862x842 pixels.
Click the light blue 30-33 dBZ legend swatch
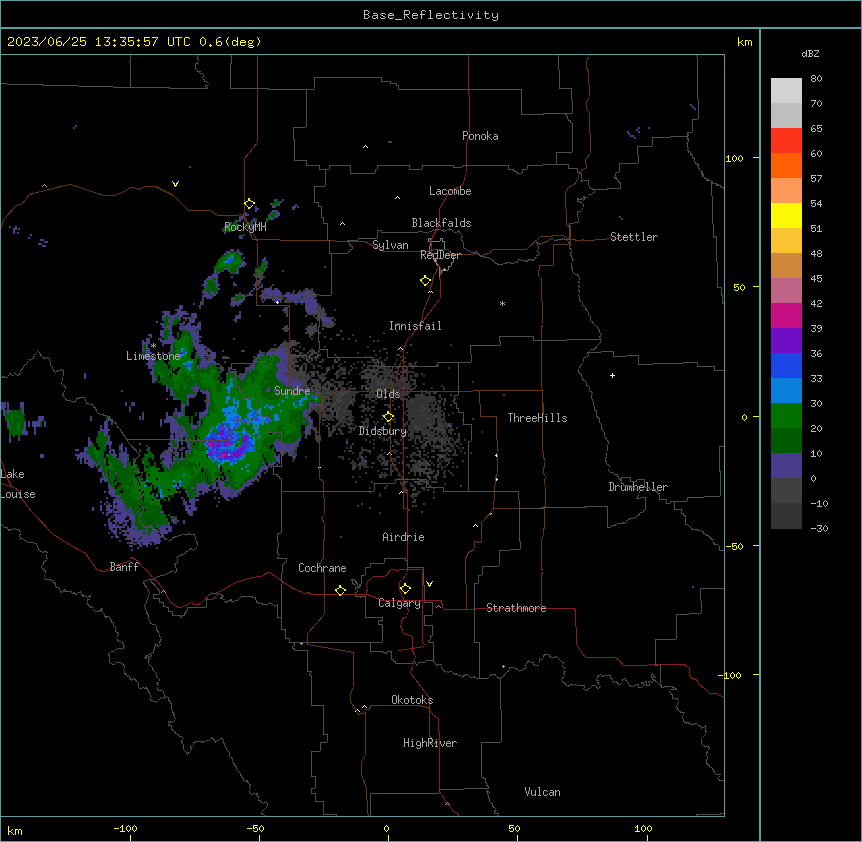[786, 390]
